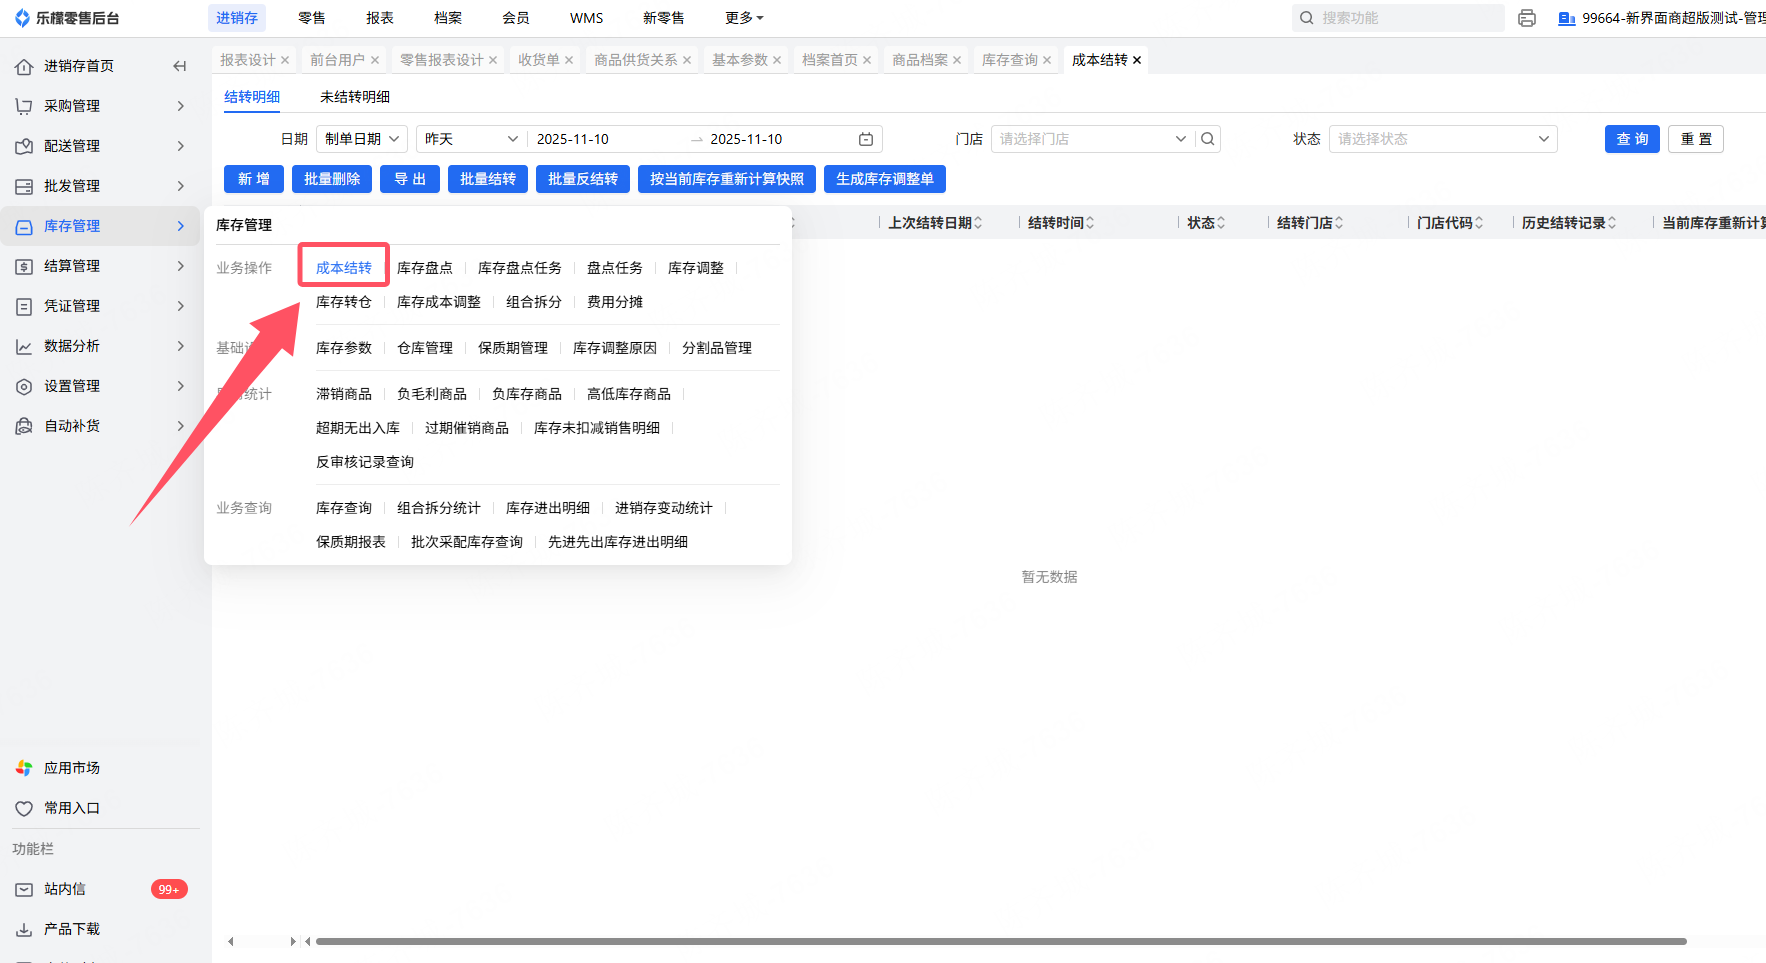The height and width of the screenshot is (963, 1766).
Task: Click the 自动补货 icon
Action: (24, 426)
